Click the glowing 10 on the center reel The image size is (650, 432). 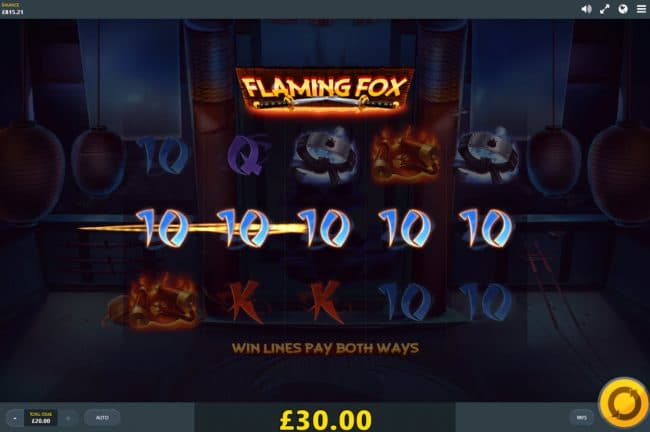325,228
